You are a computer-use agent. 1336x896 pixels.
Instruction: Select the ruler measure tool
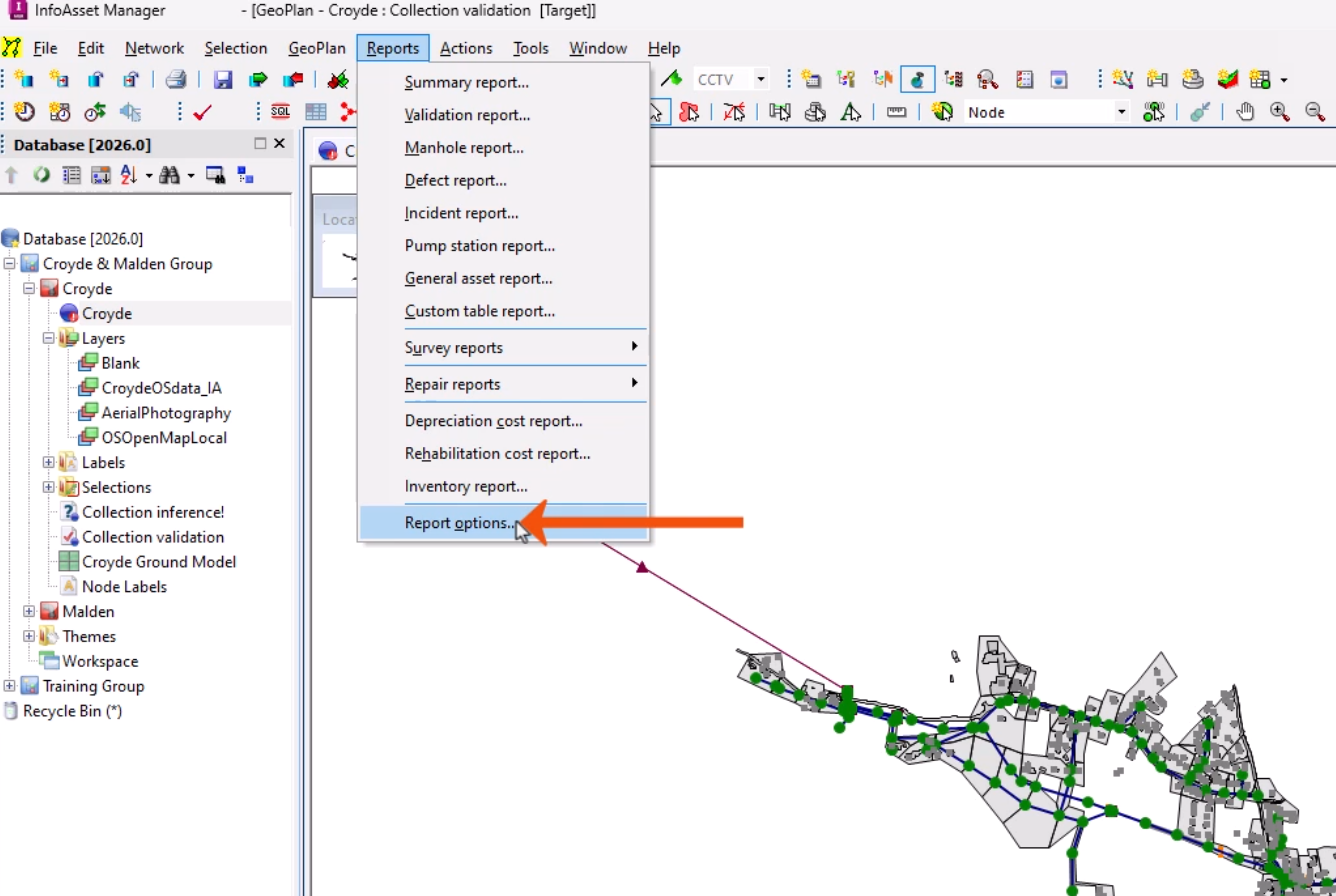click(x=896, y=112)
